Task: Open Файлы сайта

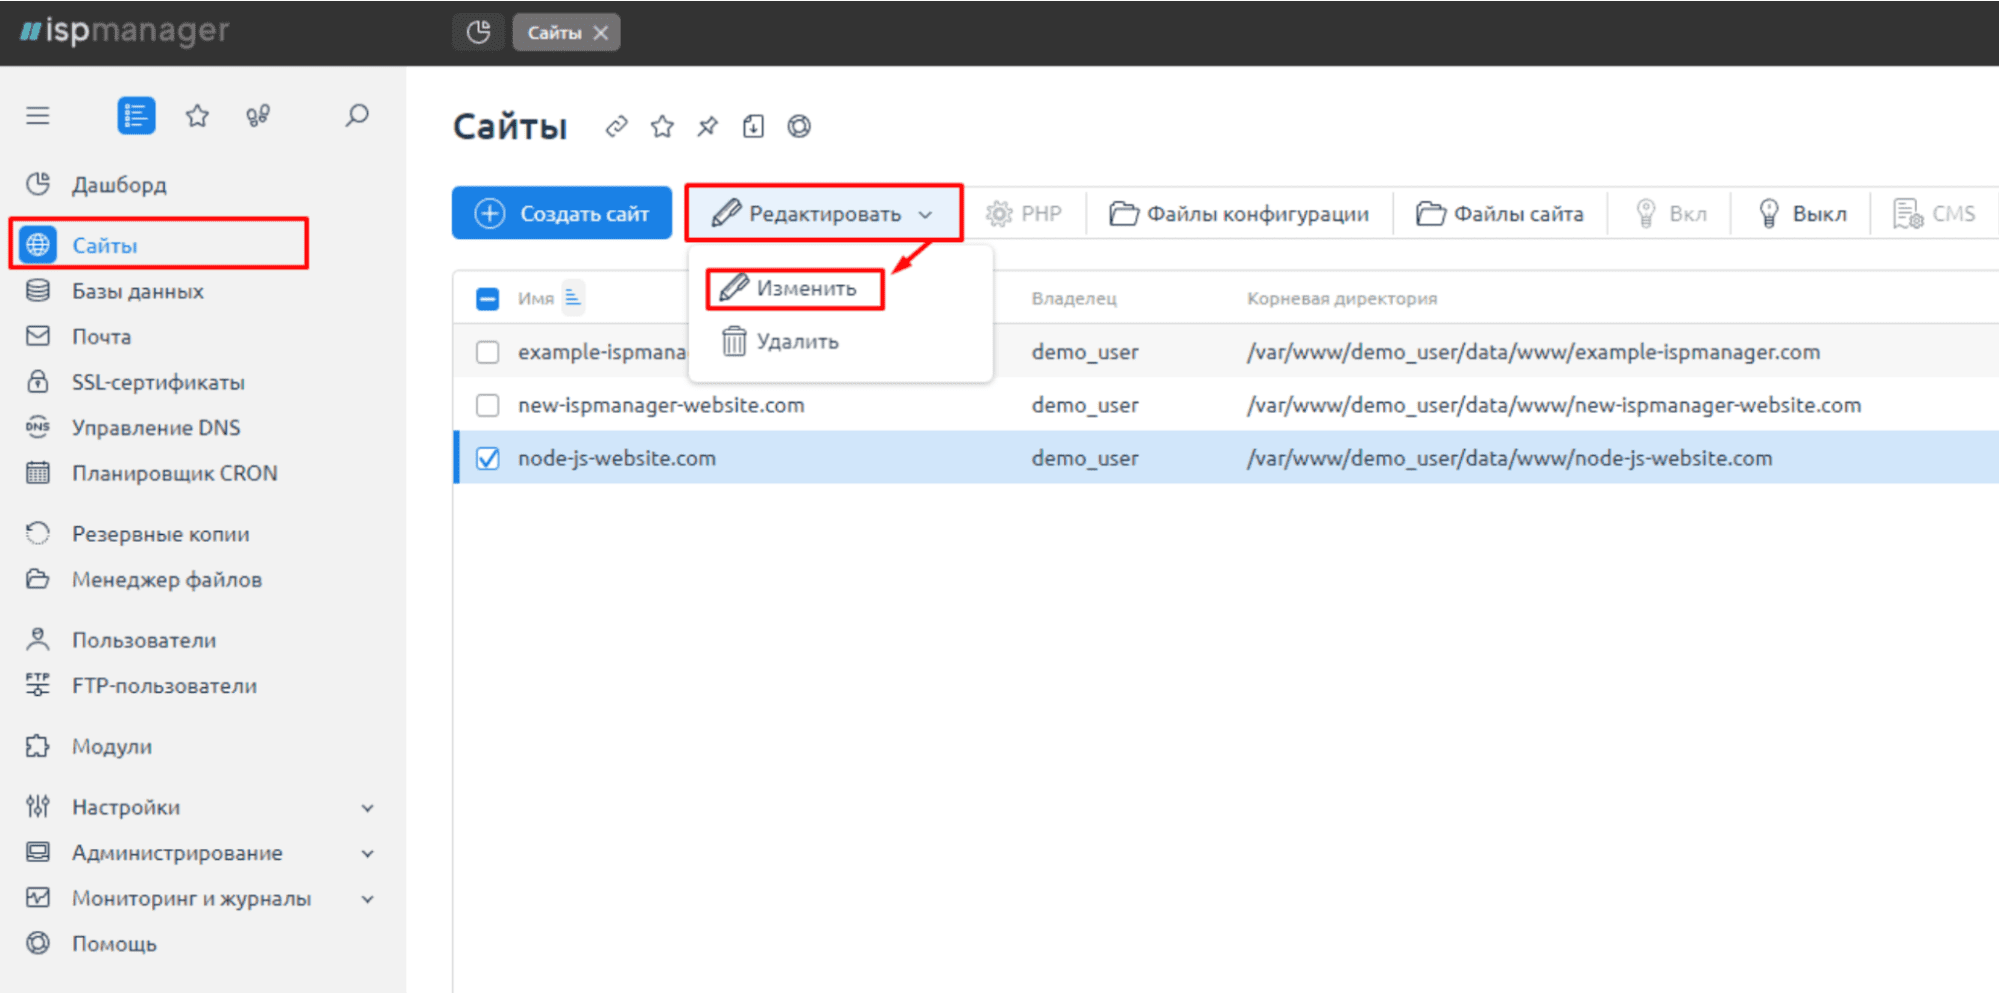Action: coord(1500,213)
